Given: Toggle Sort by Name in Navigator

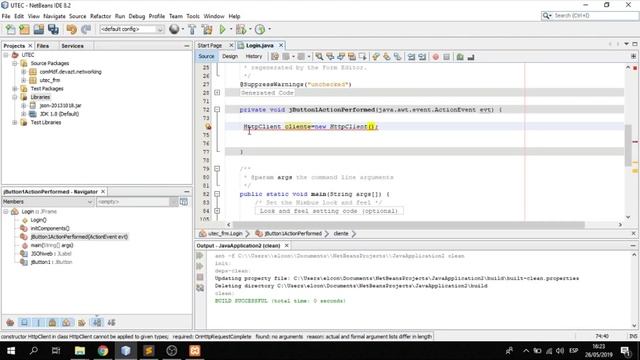Looking at the screenshot, I should 97,322.
